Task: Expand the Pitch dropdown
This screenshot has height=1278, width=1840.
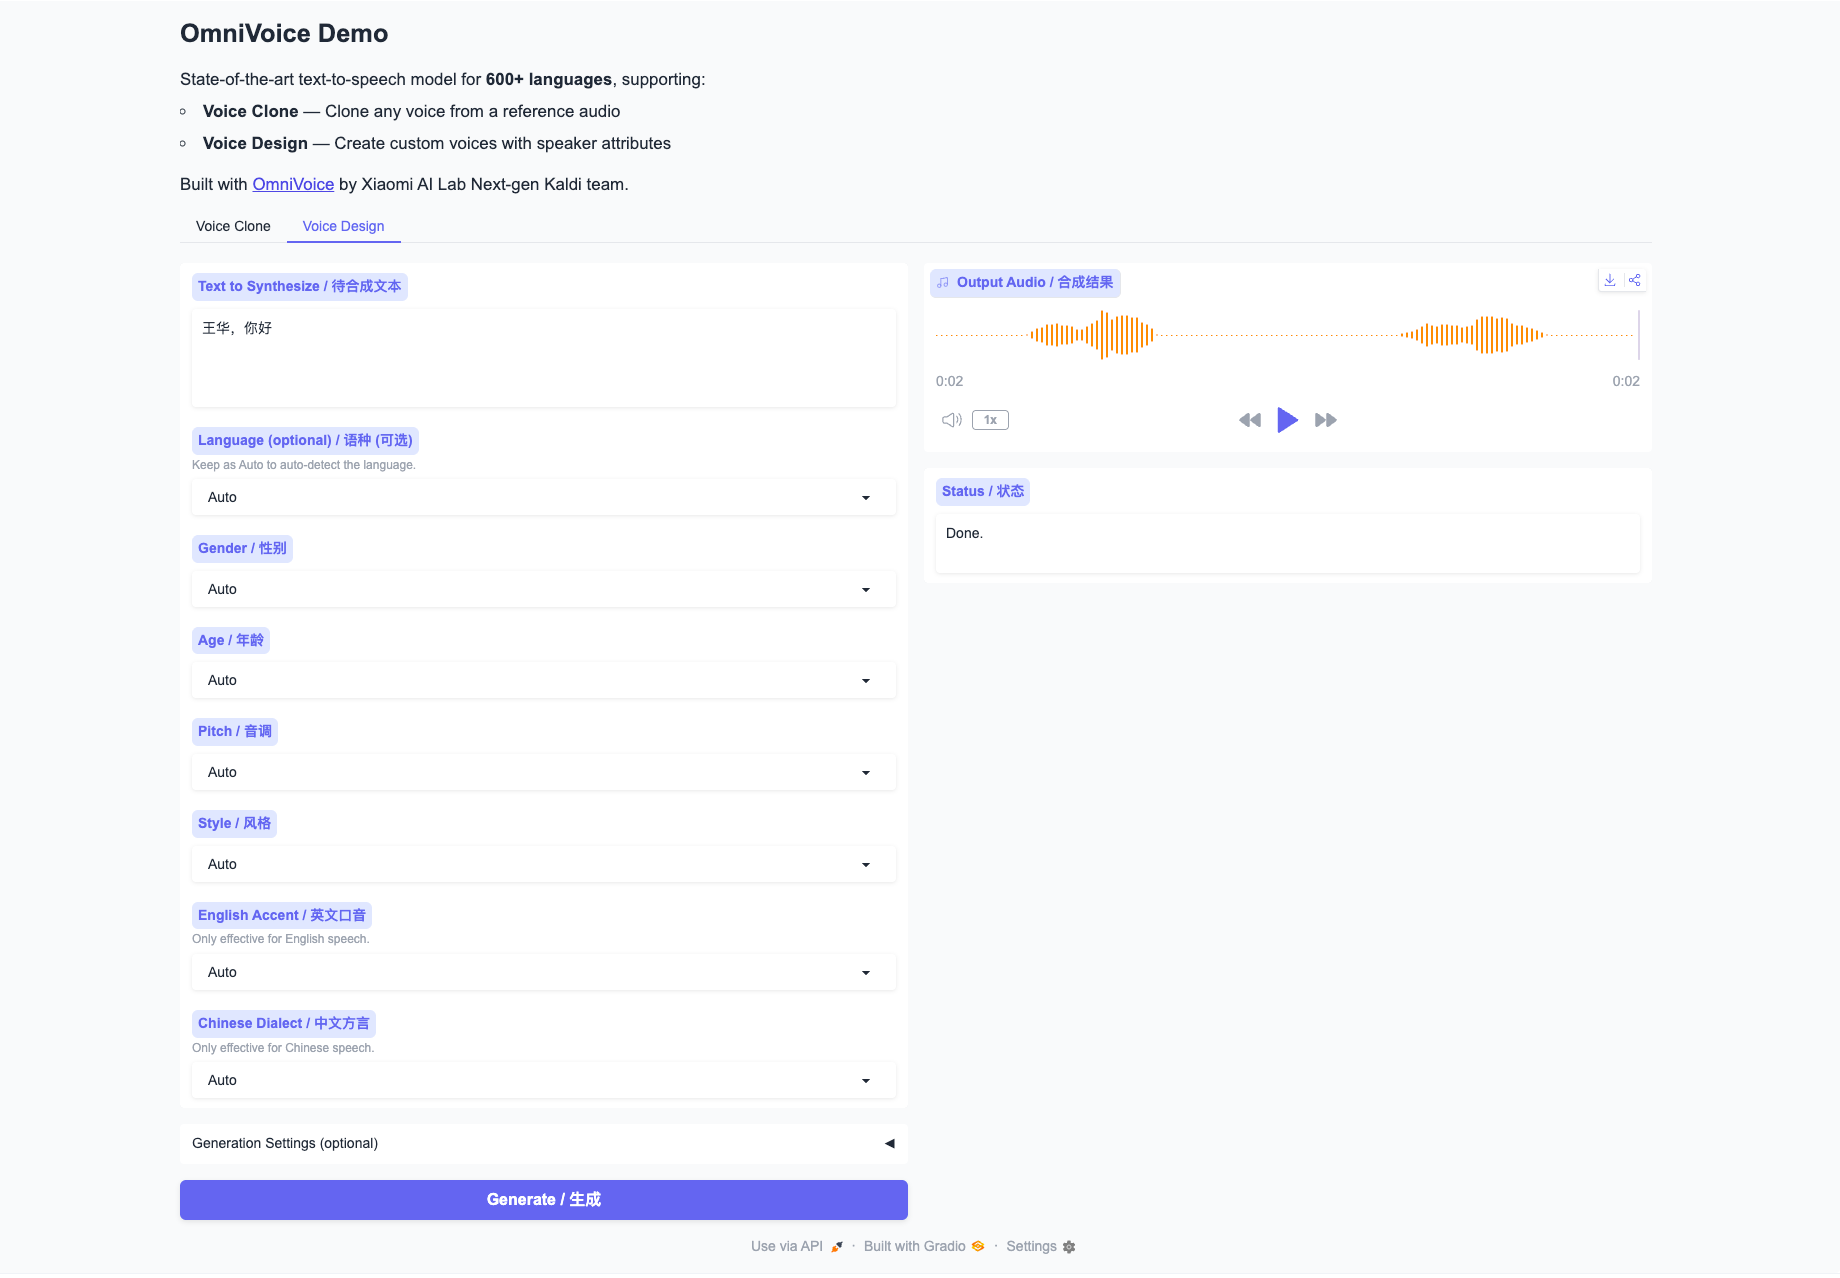Action: click(x=543, y=772)
